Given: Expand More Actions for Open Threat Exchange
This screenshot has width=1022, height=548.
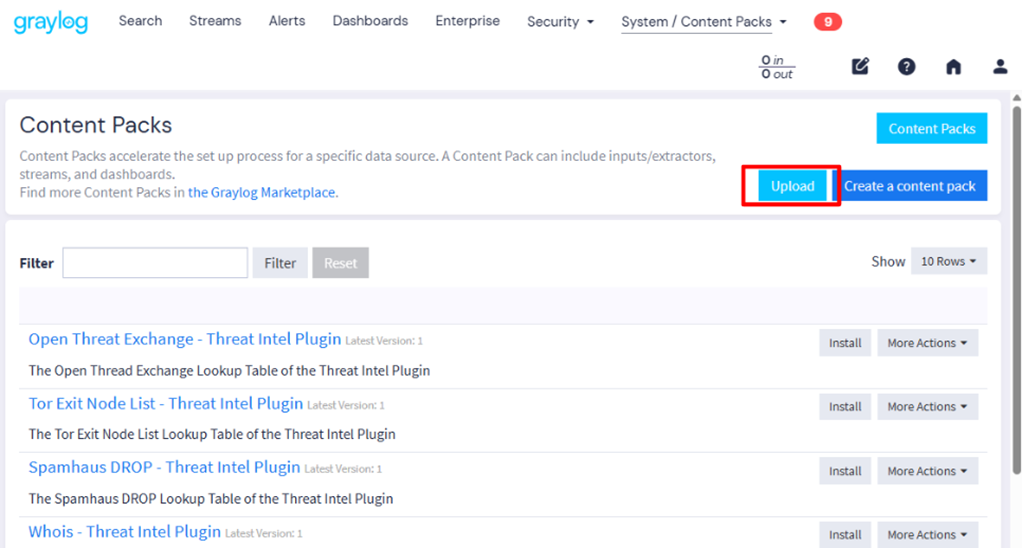Looking at the screenshot, I should click(927, 343).
